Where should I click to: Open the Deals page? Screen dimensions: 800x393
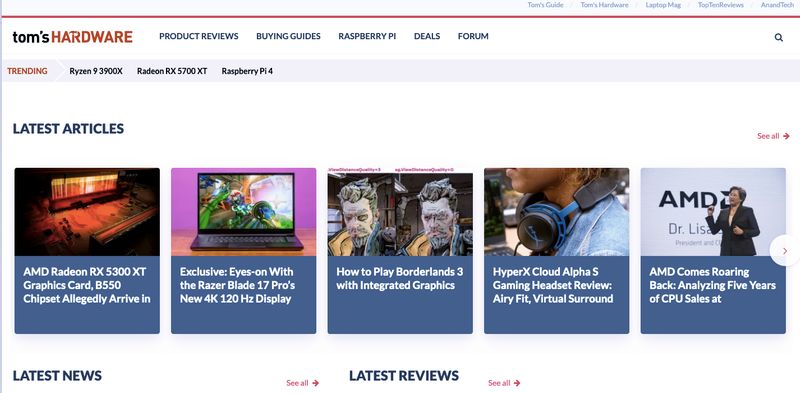tap(427, 36)
